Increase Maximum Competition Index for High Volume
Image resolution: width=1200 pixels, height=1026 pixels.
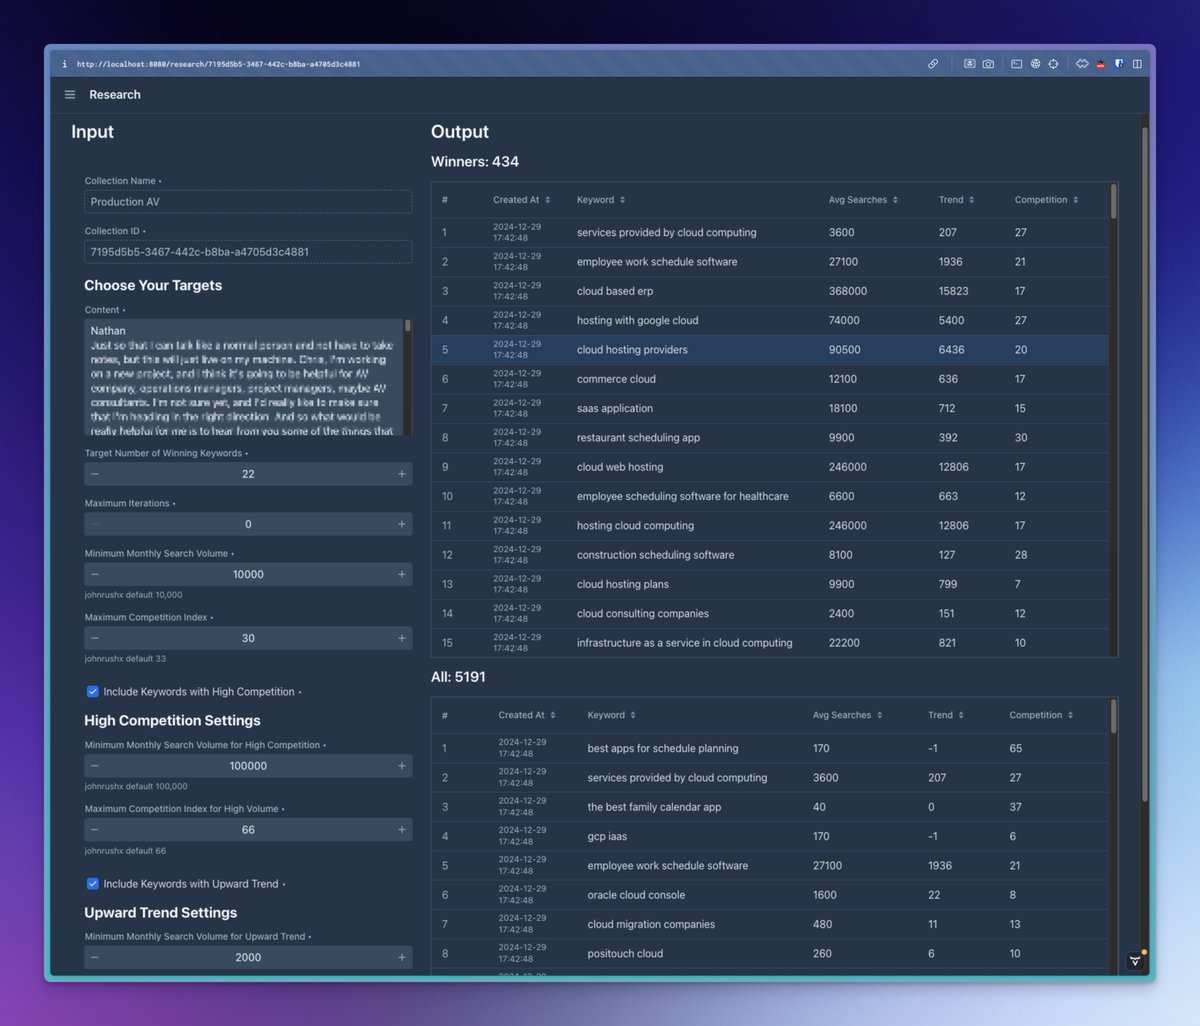402,830
